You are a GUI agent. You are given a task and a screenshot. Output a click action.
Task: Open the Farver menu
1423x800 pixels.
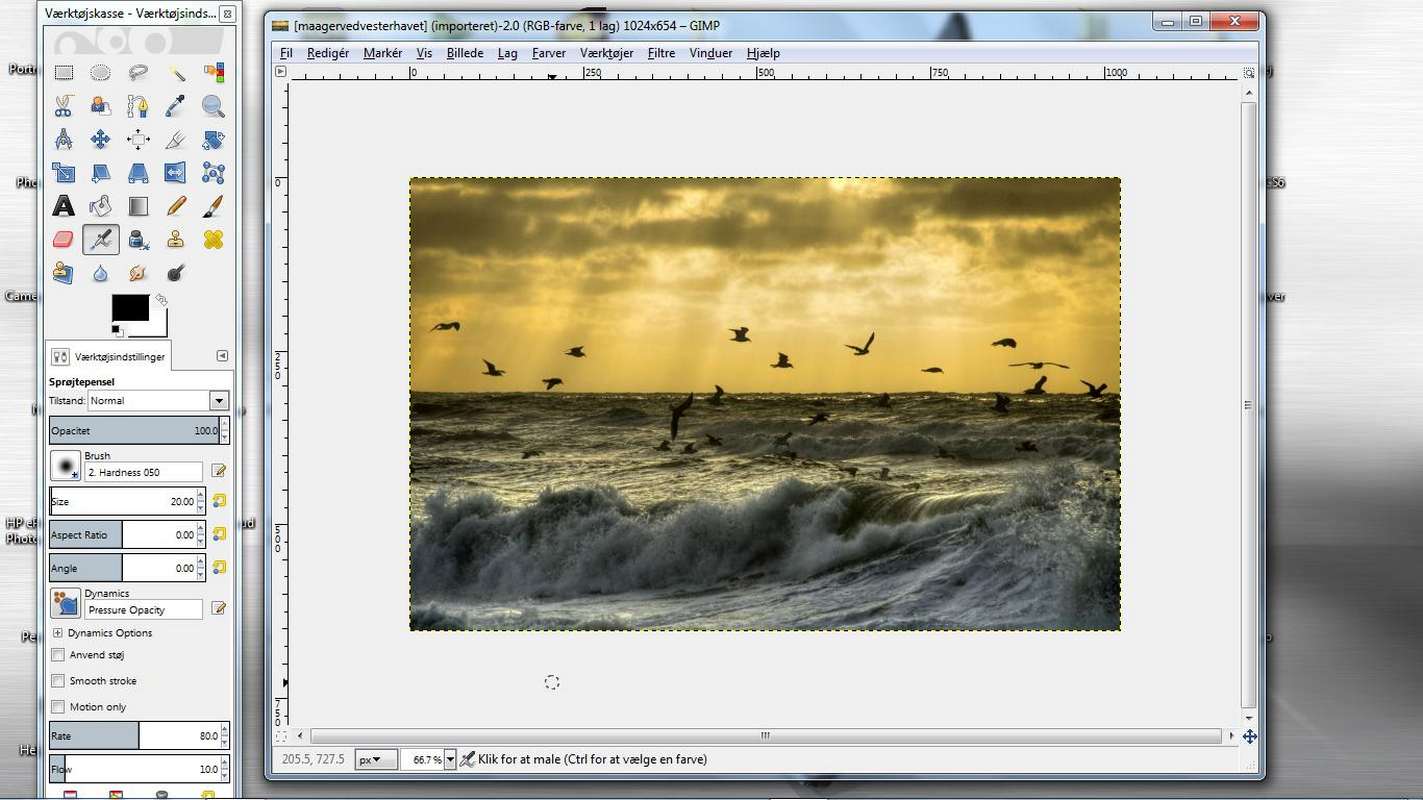[548, 53]
